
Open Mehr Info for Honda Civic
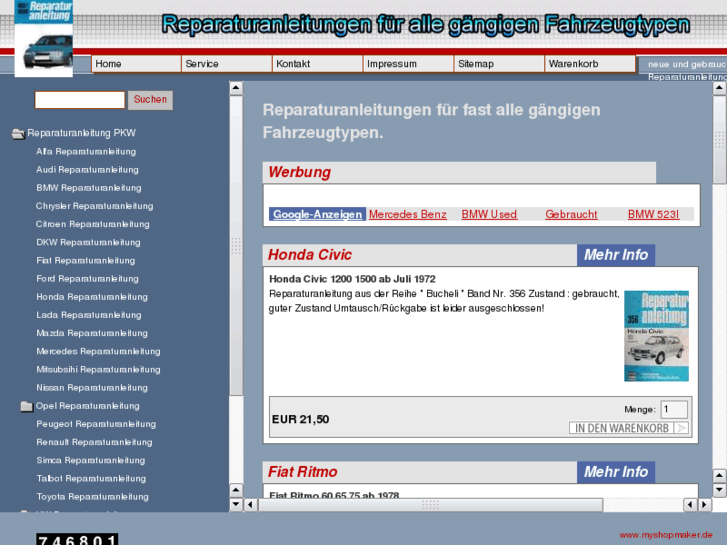point(616,255)
